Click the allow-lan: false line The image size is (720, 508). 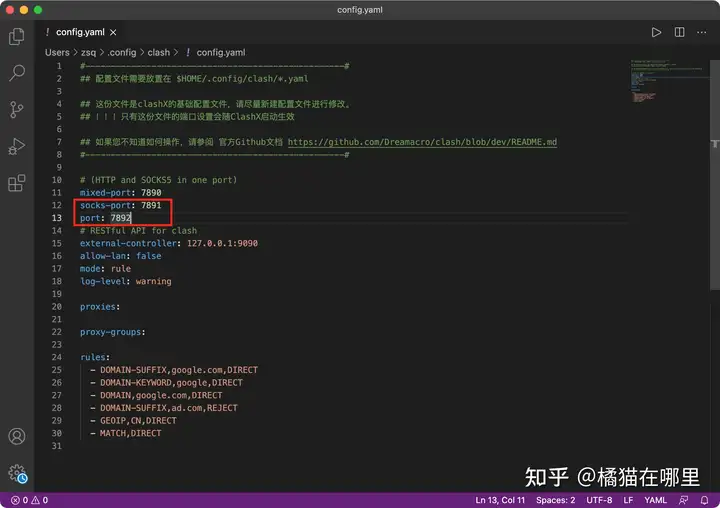coord(120,256)
